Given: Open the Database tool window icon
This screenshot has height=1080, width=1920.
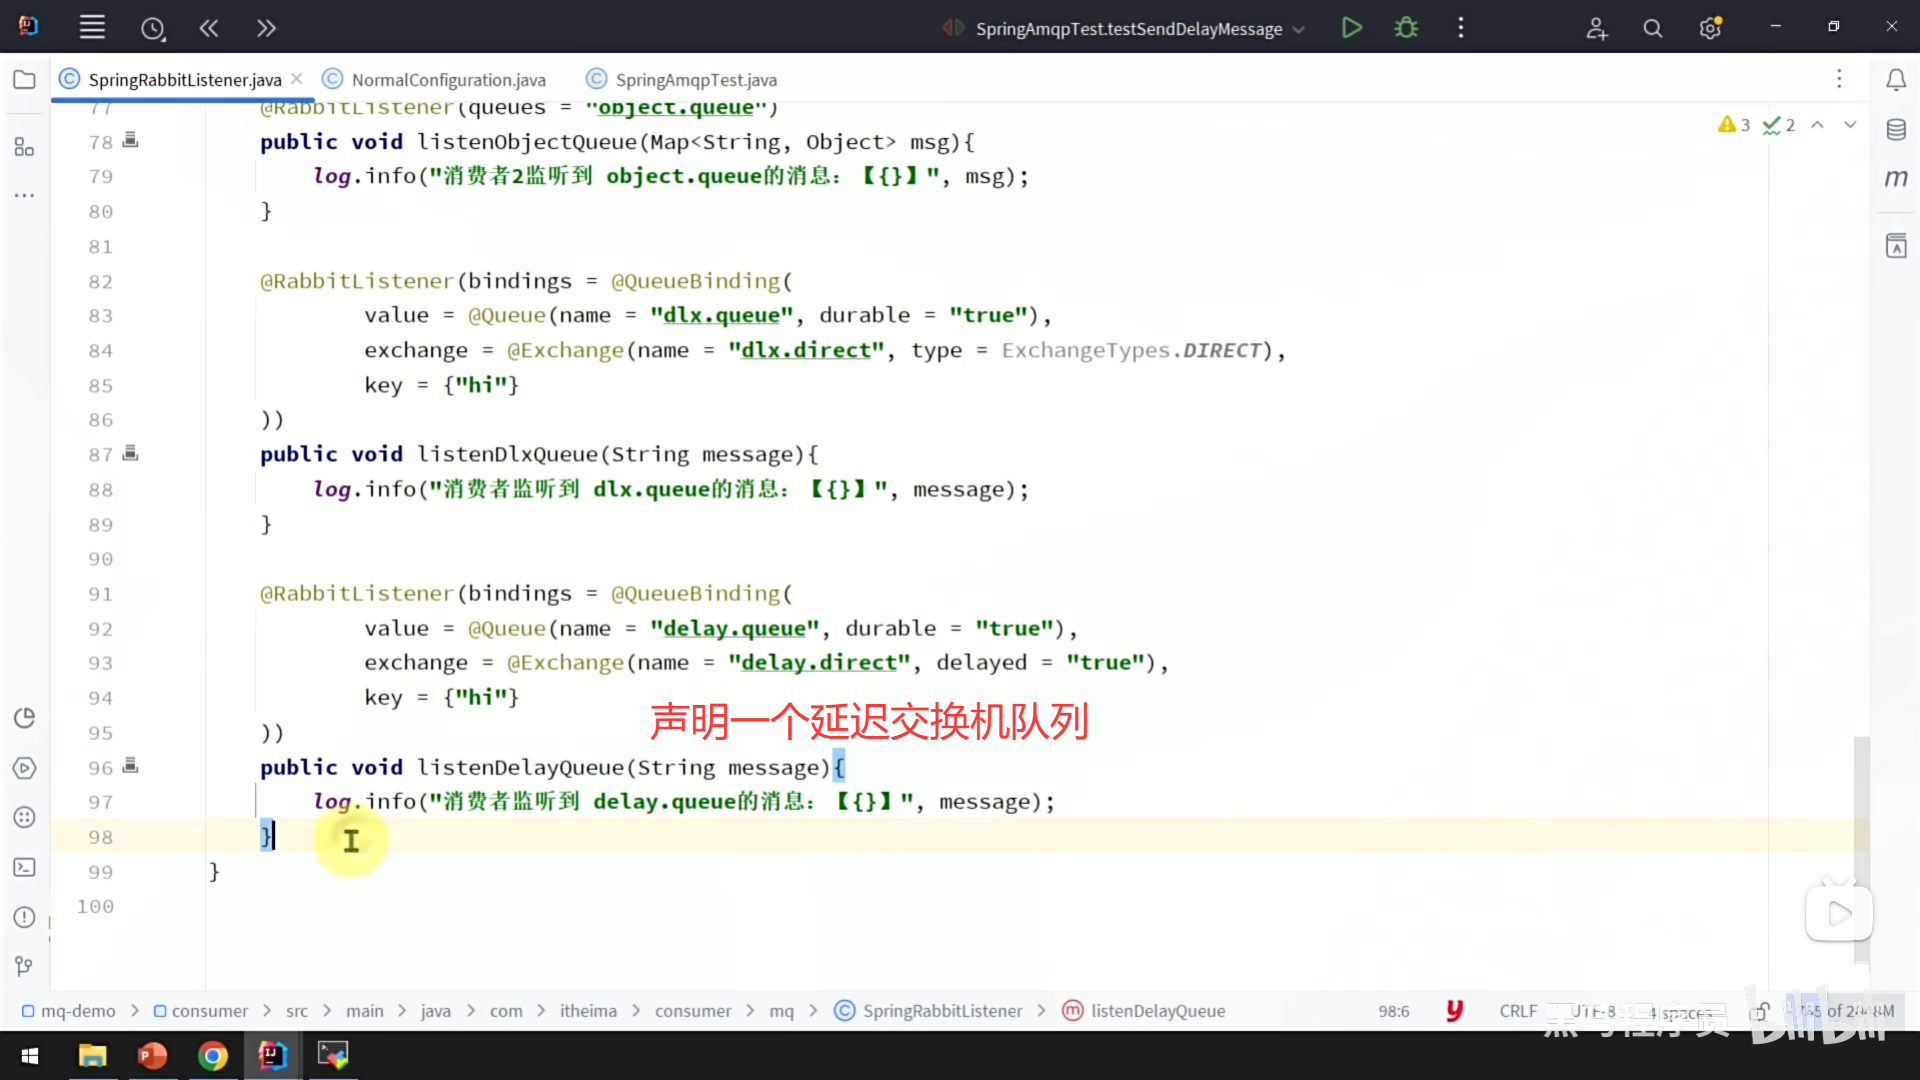Looking at the screenshot, I should tap(1896, 129).
